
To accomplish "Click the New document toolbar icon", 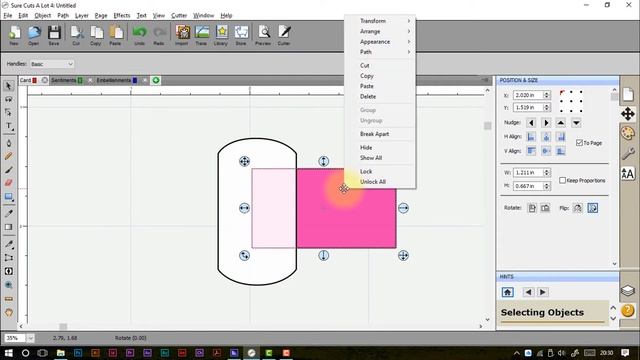I will 14,35.
